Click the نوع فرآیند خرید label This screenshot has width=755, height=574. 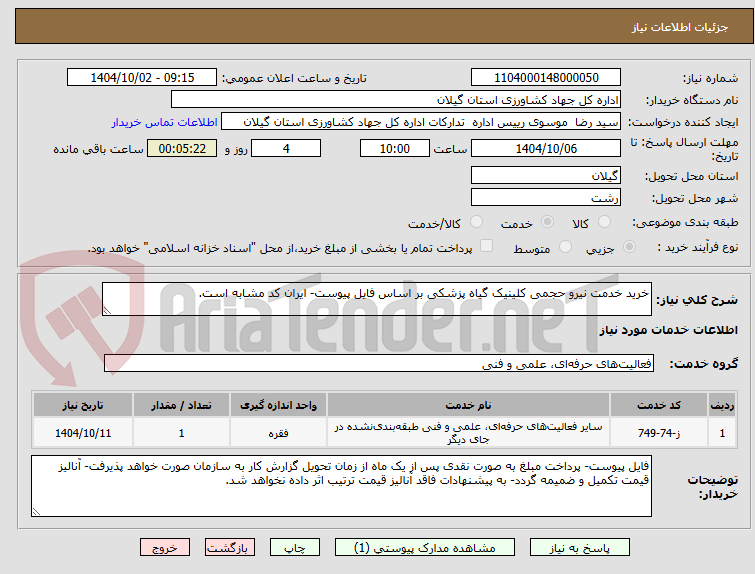coord(698,247)
